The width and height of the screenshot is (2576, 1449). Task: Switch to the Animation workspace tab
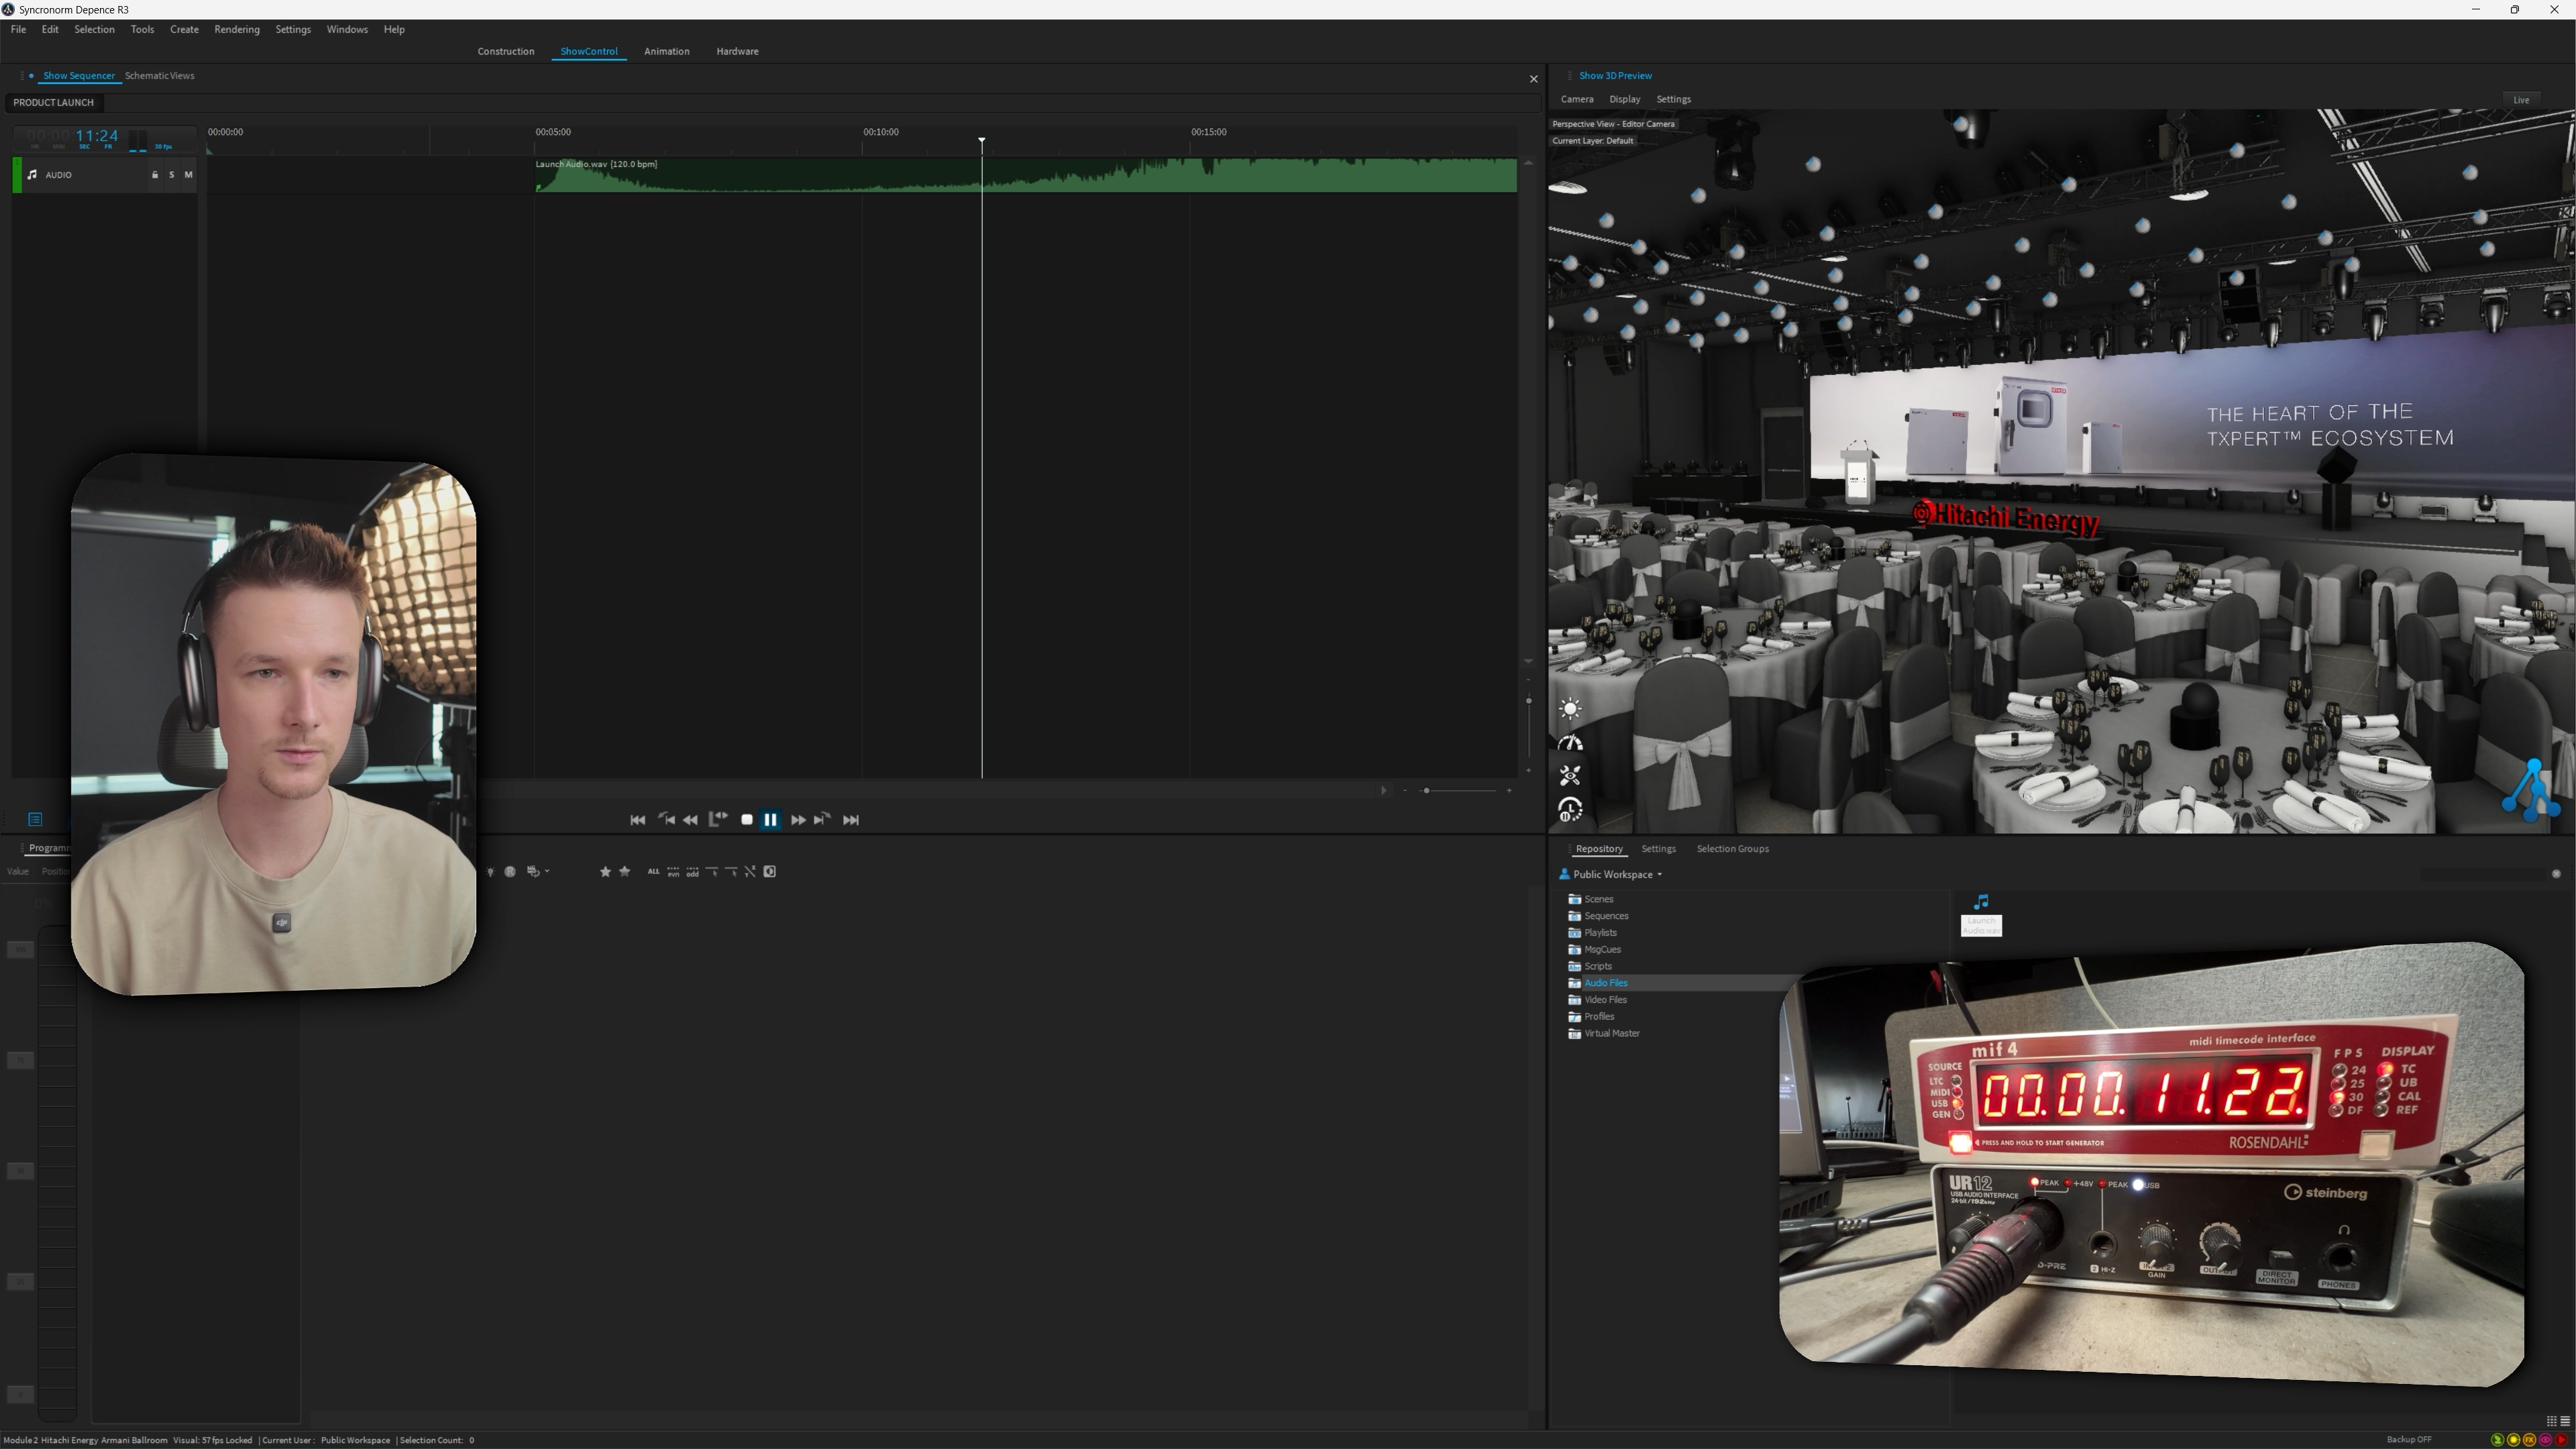click(666, 51)
